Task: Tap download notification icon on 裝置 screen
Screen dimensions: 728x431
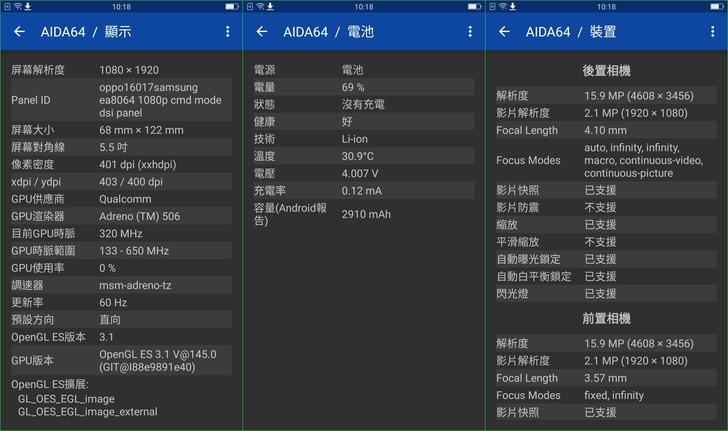Action: coord(513,7)
